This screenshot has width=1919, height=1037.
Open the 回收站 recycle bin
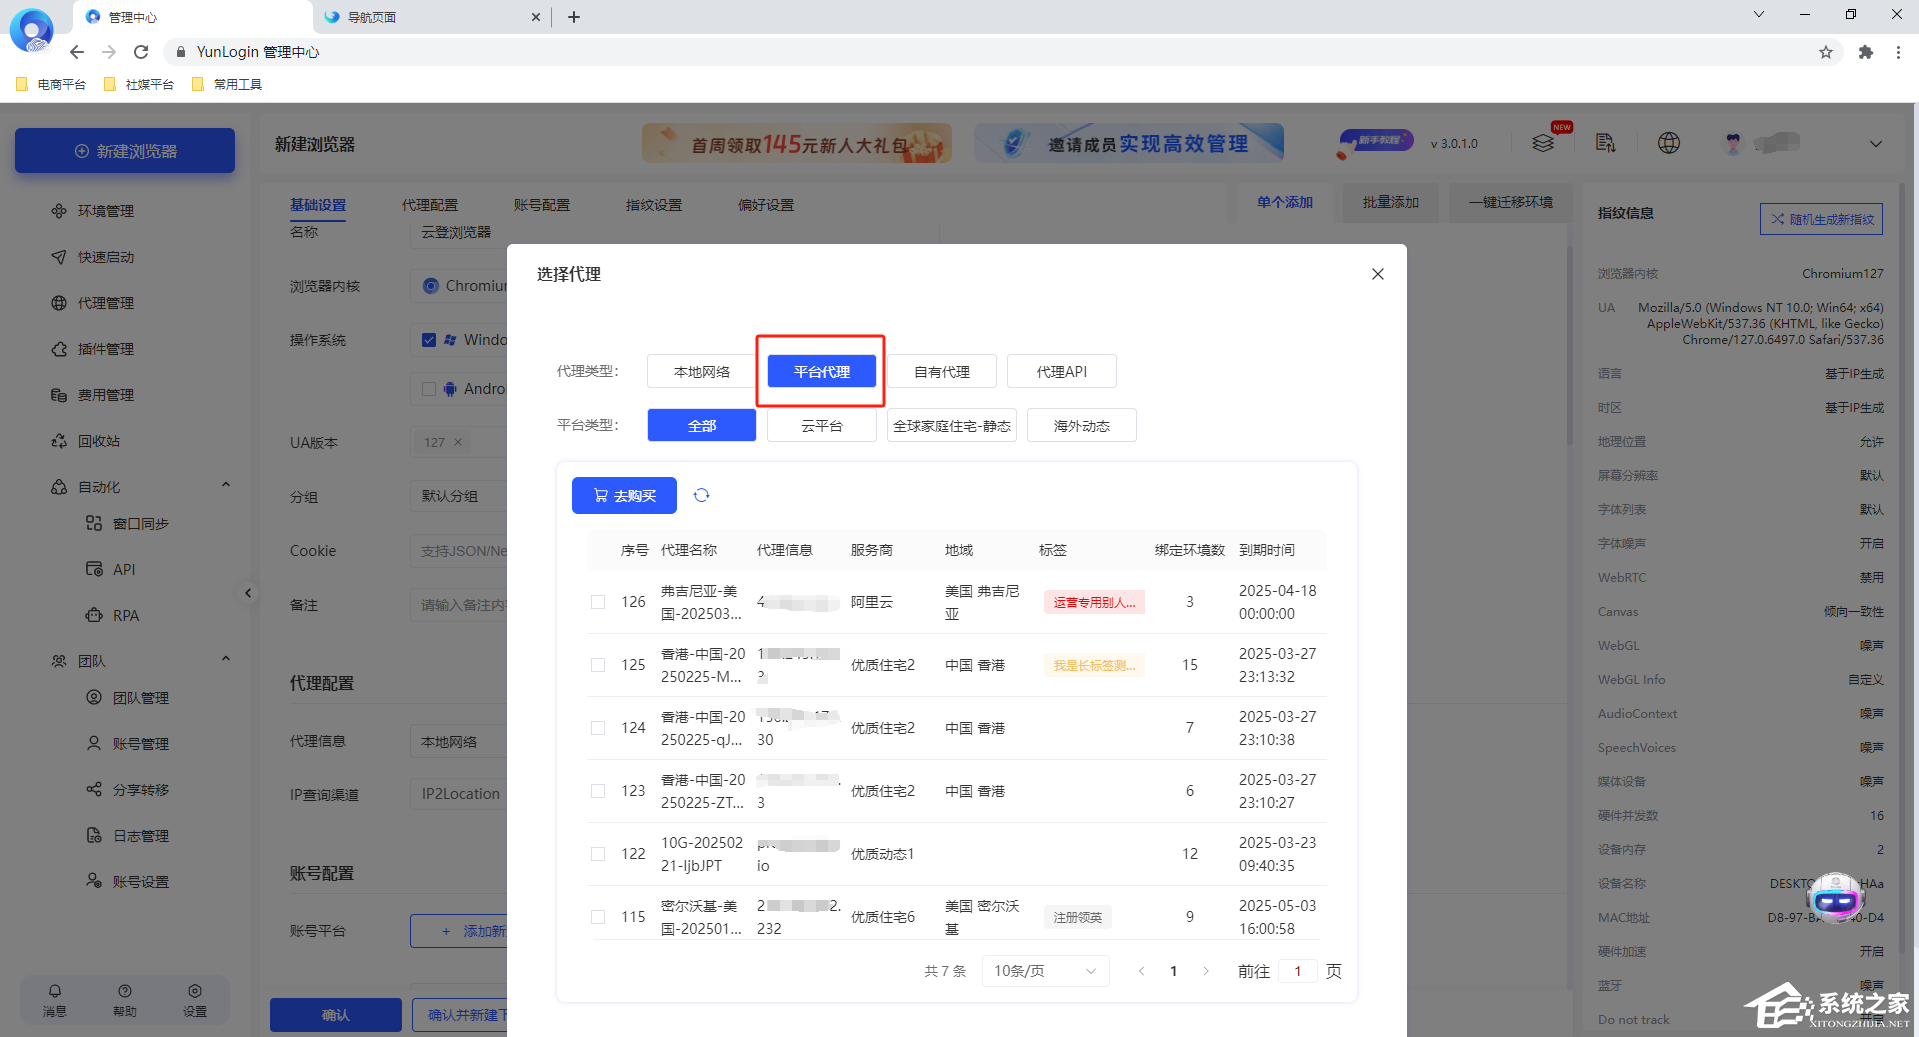pyautogui.click(x=98, y=441)
